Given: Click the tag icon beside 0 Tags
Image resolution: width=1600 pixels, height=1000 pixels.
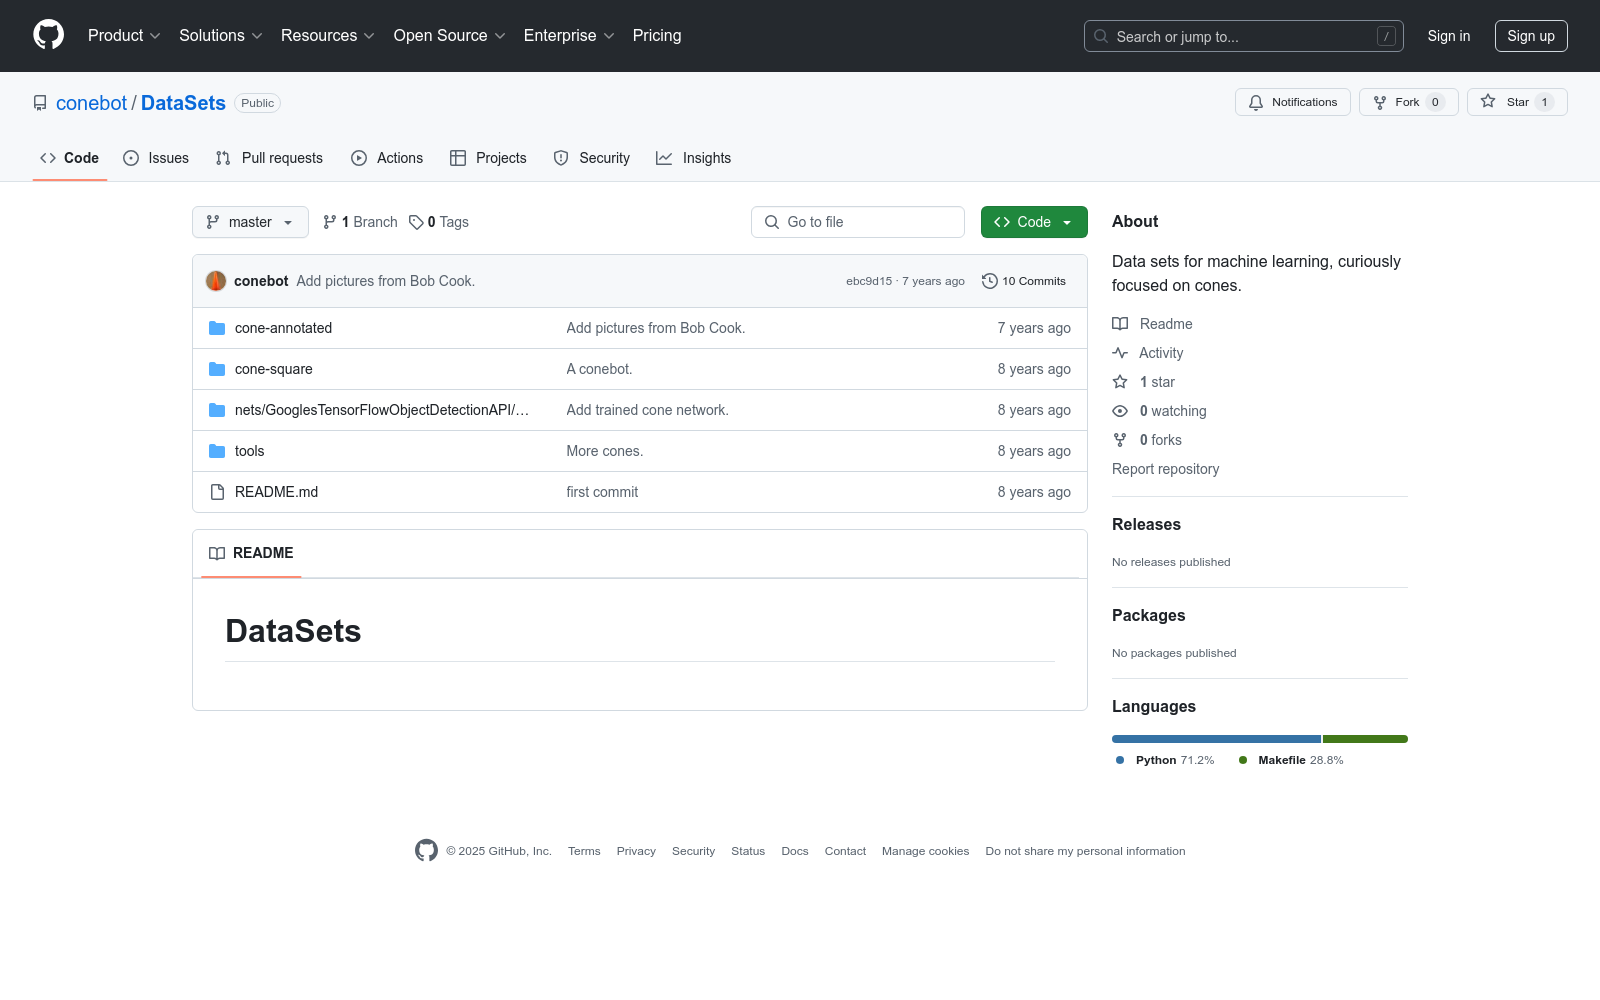Looking at the screenshot, I should (x=416, y=222).
